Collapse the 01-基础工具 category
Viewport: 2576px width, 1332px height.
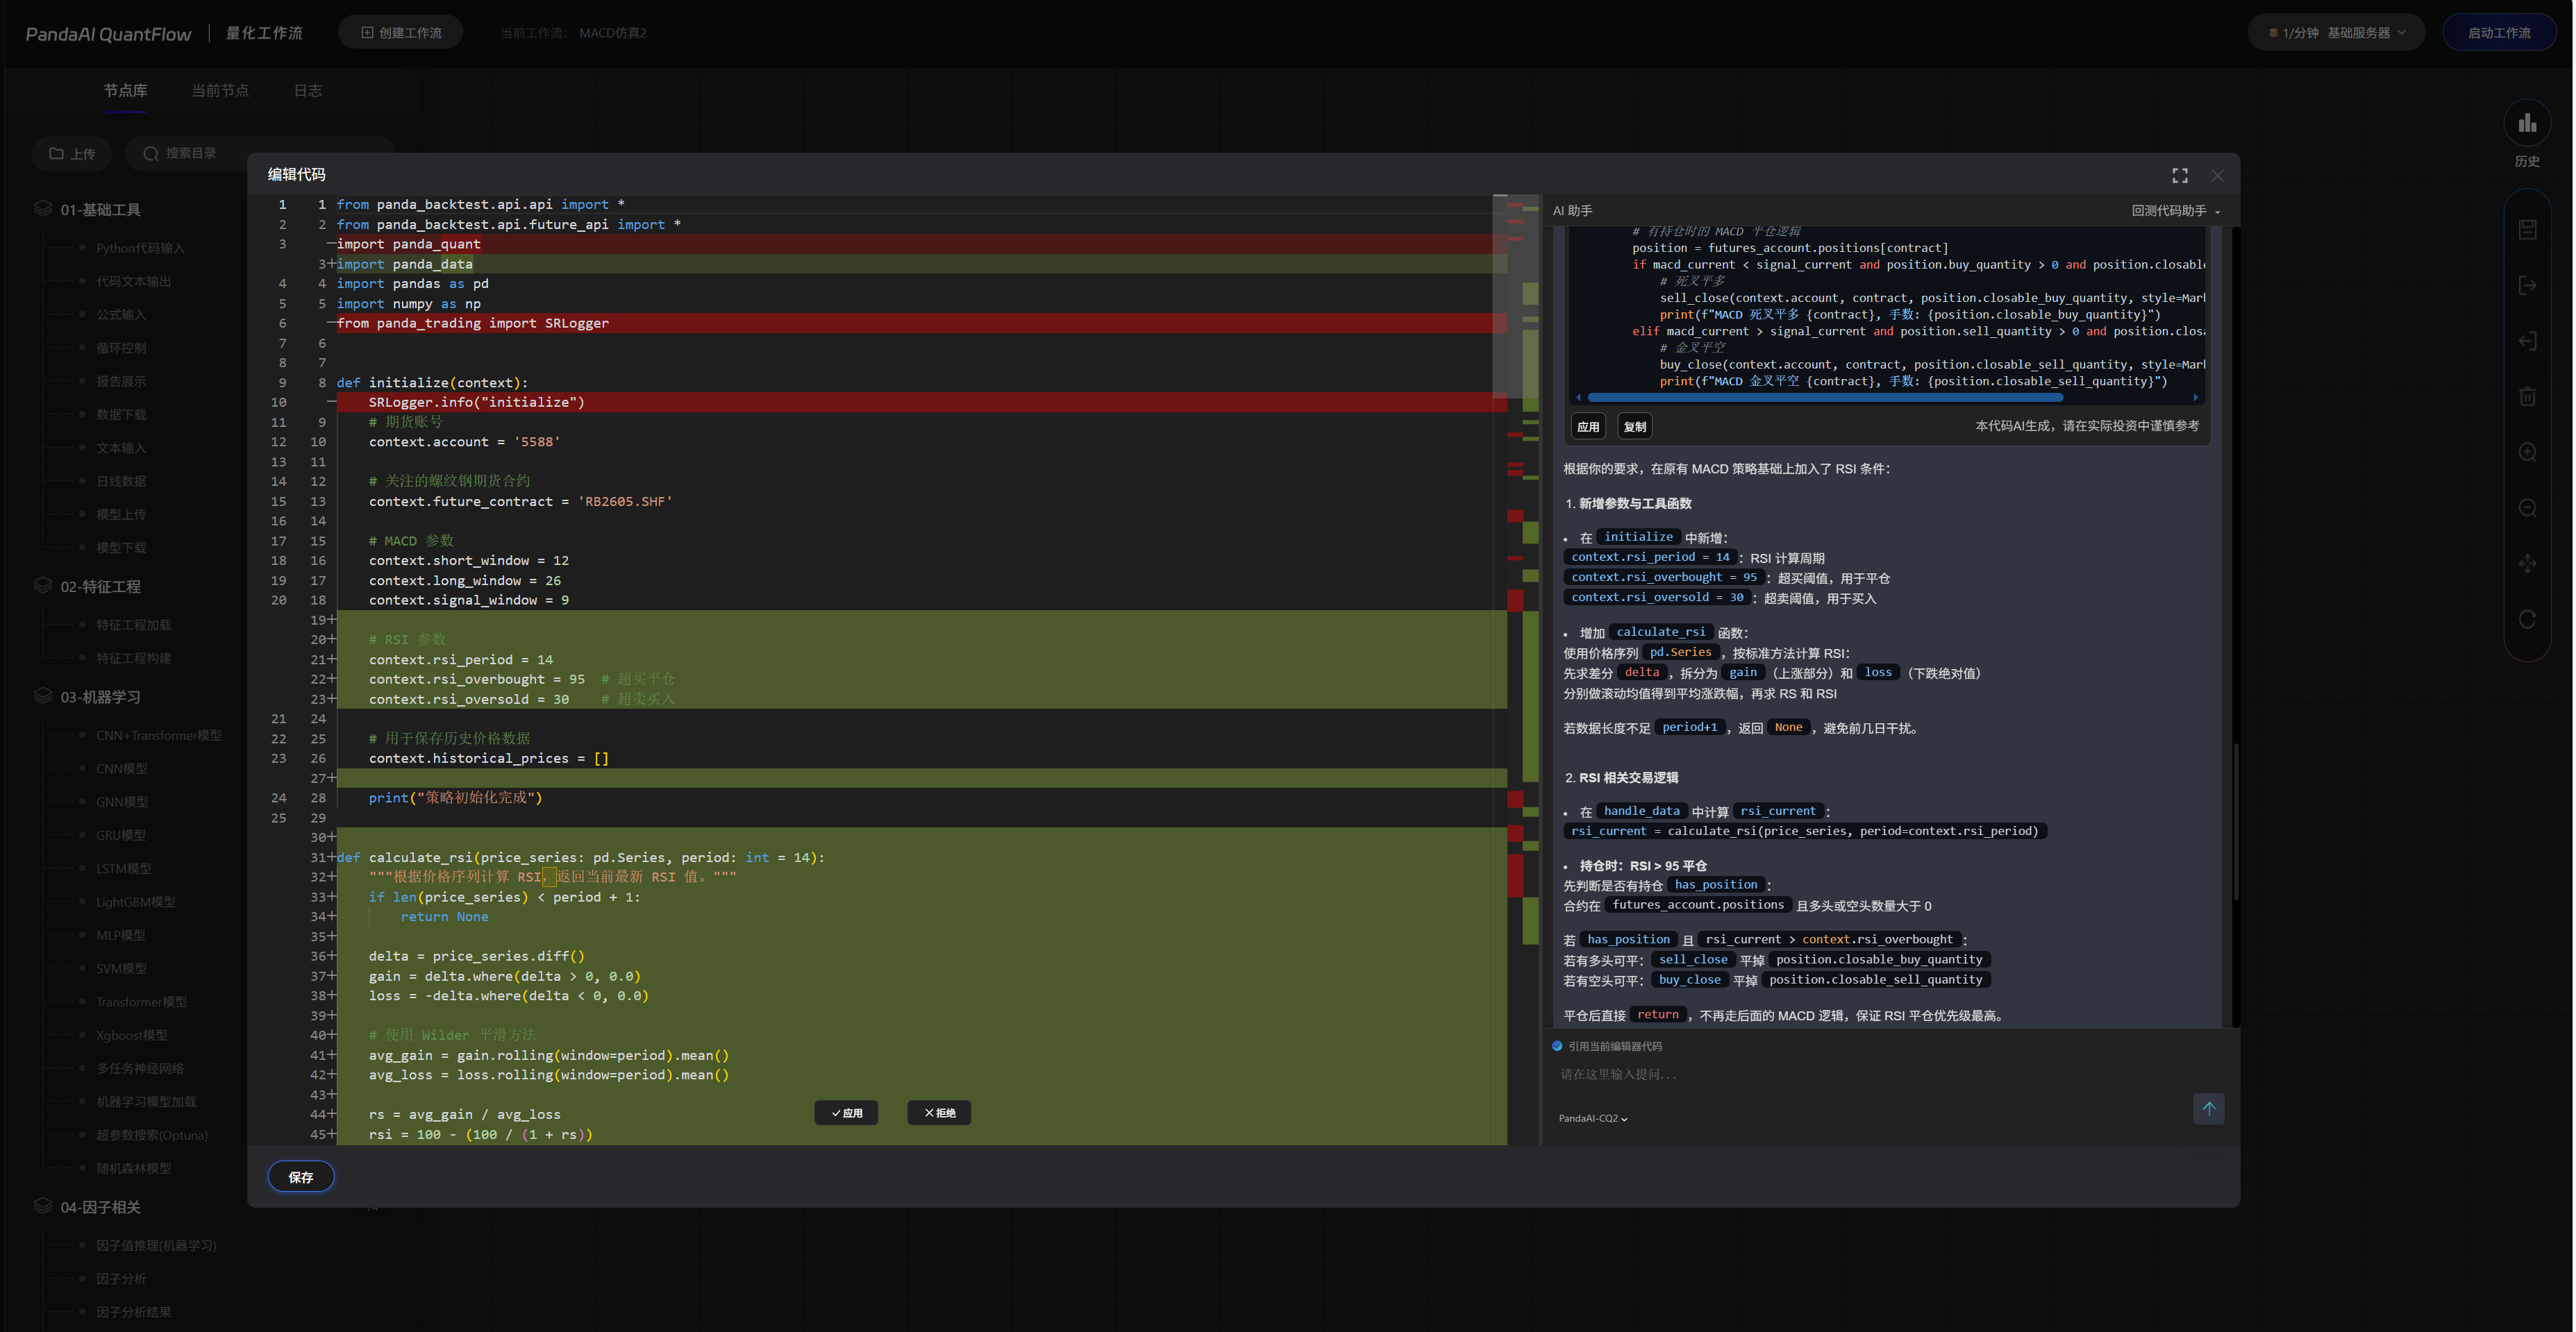click(x=100, y=209)
